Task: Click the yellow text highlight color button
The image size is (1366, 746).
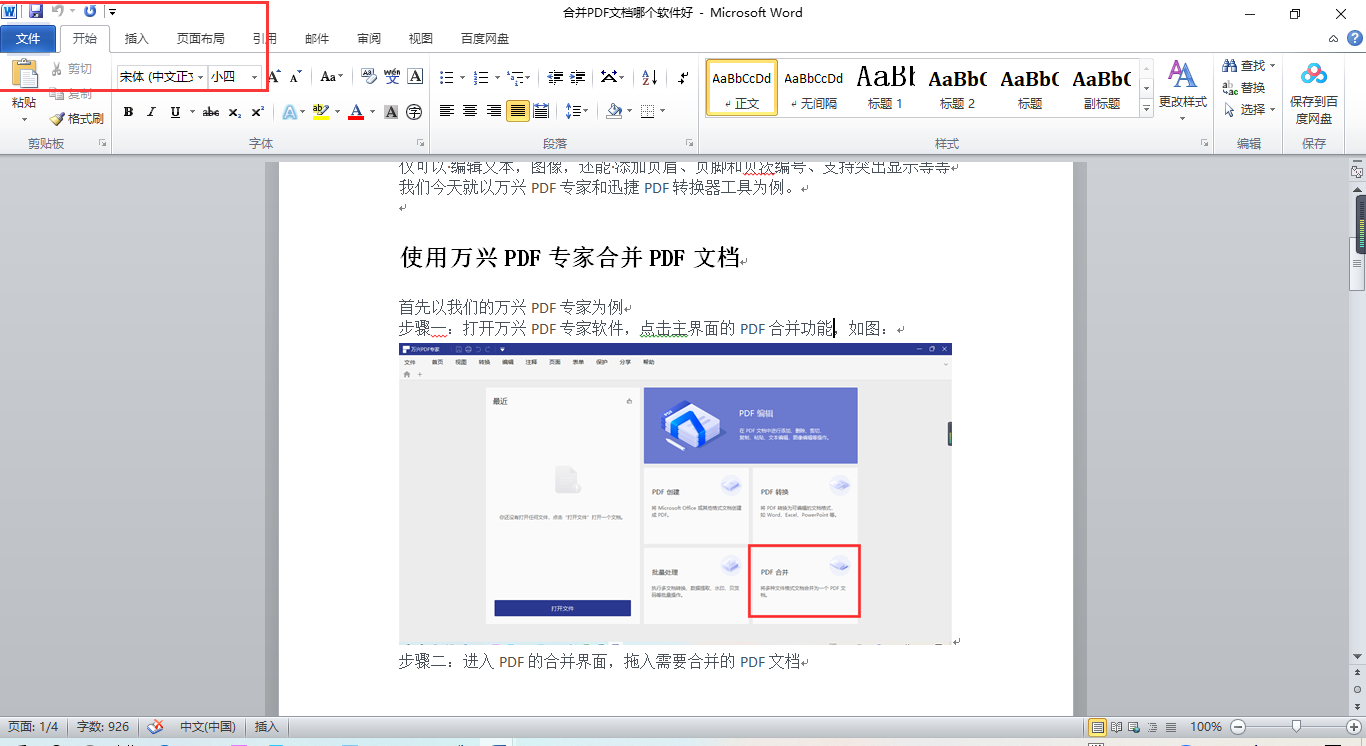Action: coord(320,112)
